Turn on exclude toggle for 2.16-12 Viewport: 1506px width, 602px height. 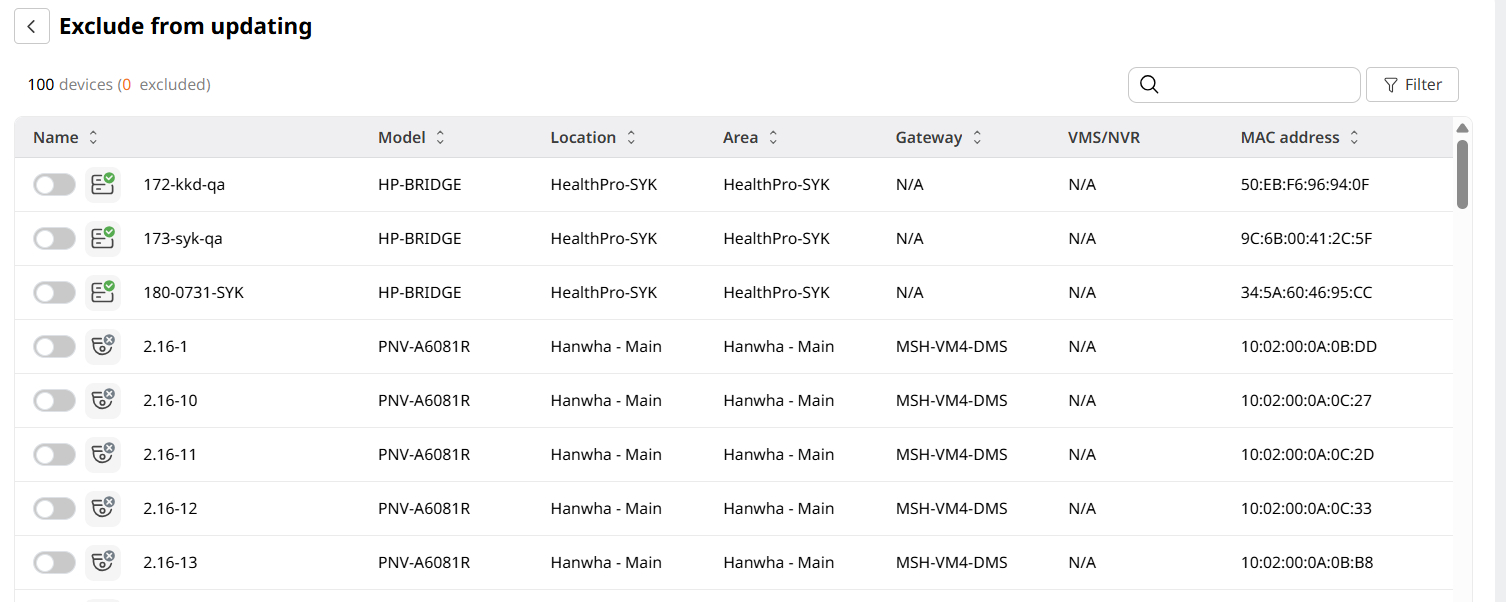point(54,509)
